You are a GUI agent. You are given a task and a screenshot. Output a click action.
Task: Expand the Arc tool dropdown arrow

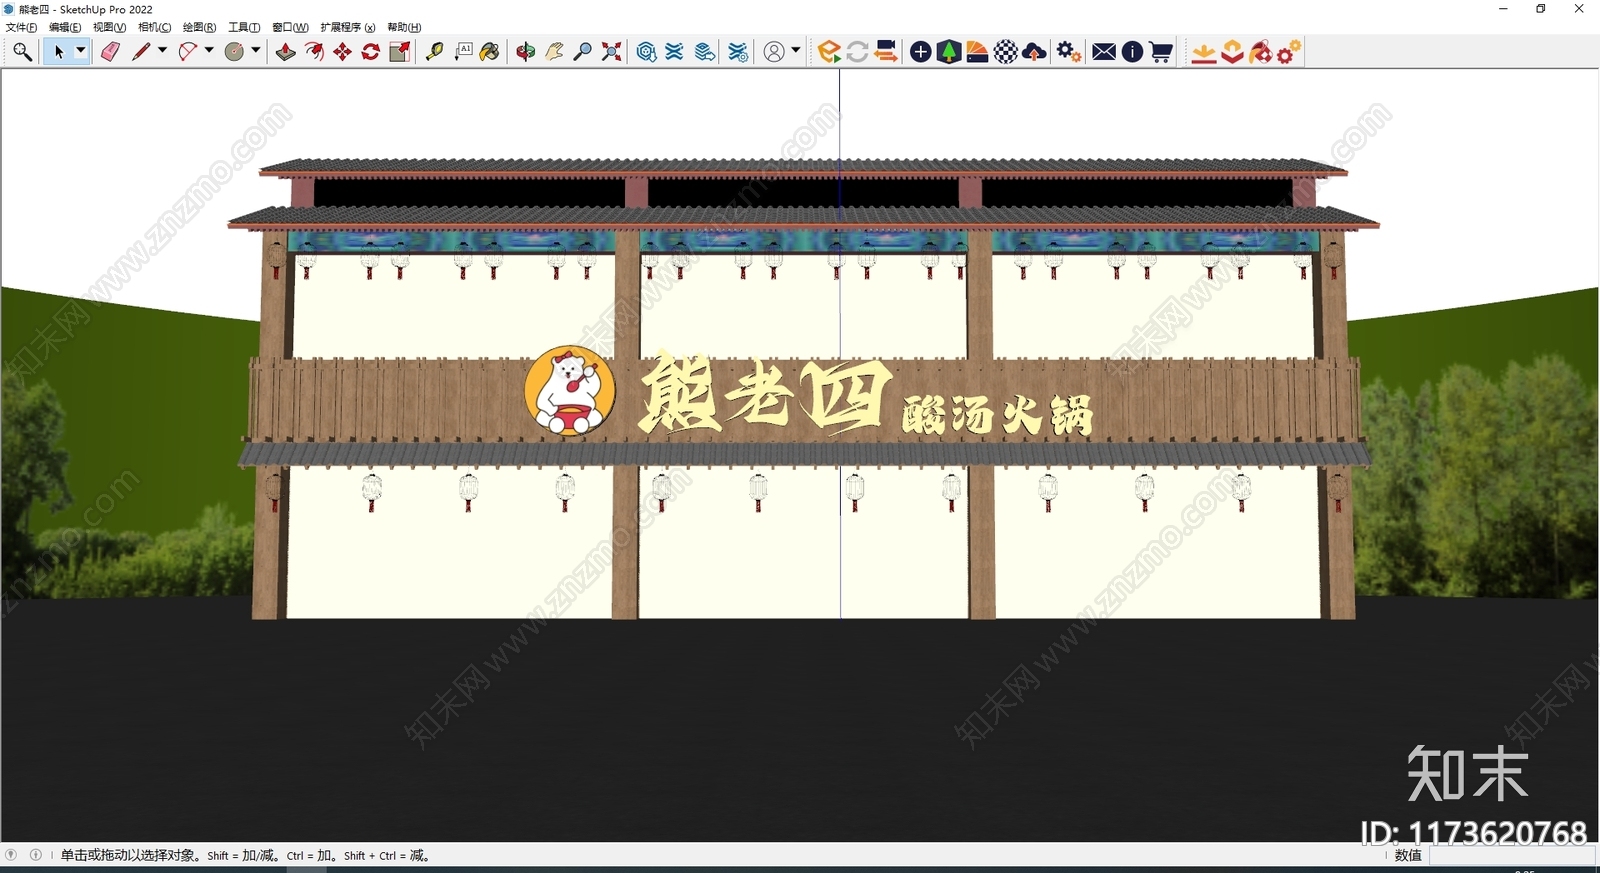pos(209,51)
